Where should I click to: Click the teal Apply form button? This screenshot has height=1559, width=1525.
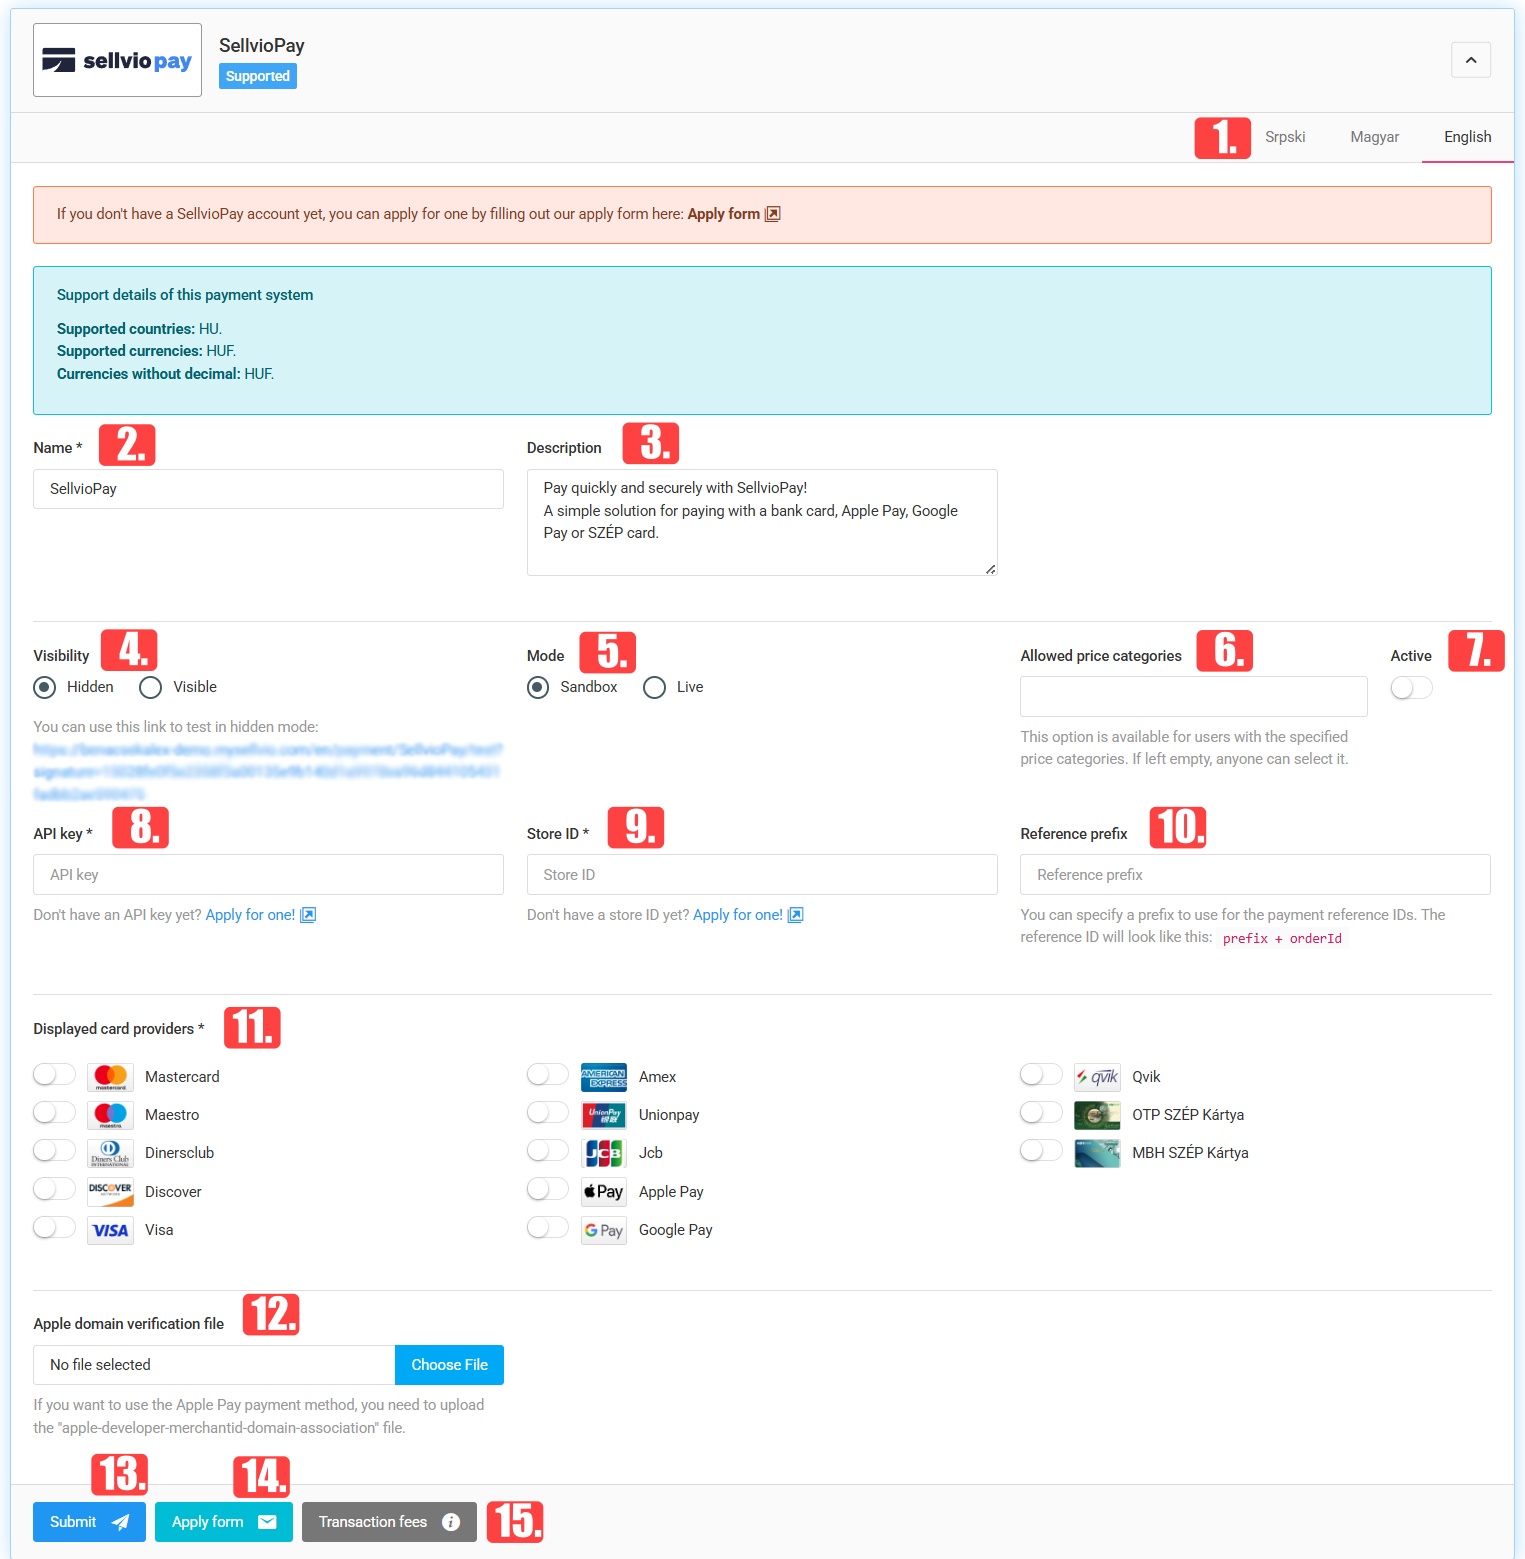point(224,1522)
